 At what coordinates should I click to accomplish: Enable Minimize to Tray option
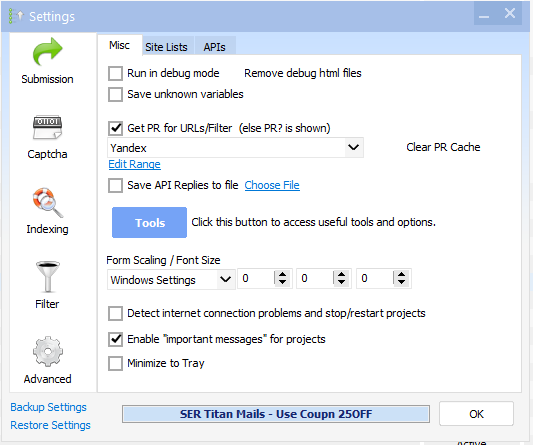tap(115, 363)
